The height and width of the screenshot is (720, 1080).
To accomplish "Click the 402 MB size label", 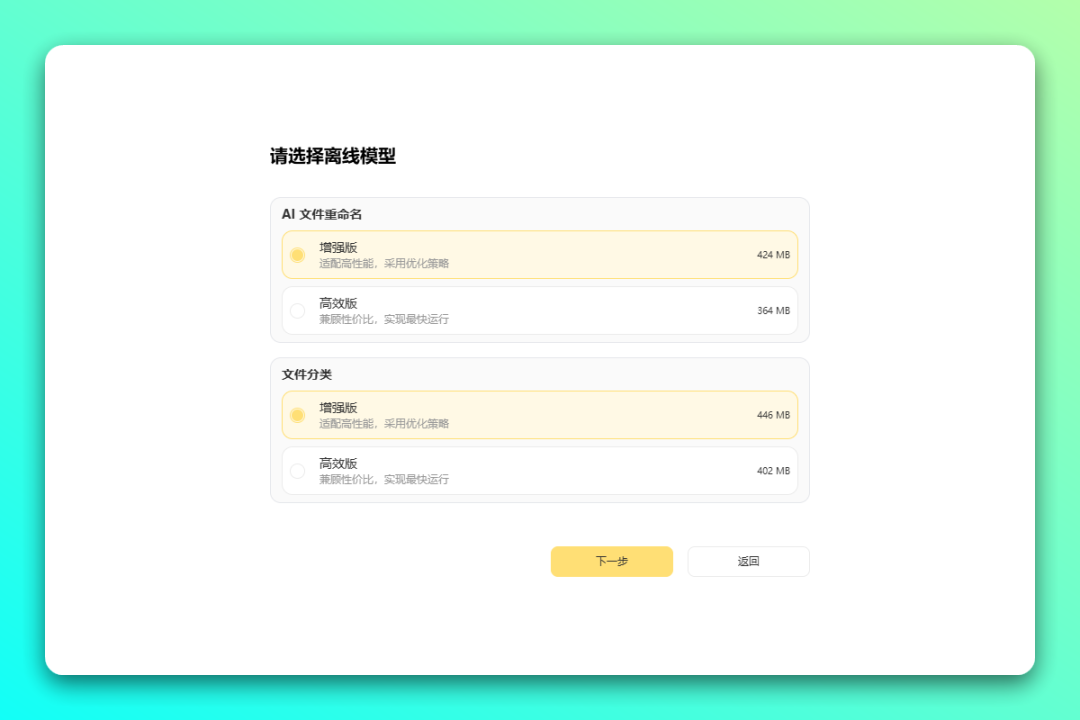I will 773,471.
